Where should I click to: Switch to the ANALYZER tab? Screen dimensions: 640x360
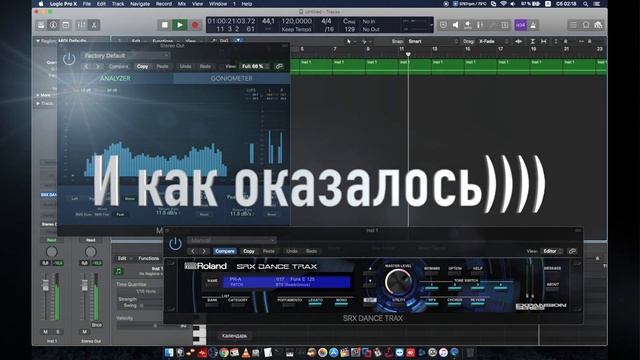coord(115,78)
